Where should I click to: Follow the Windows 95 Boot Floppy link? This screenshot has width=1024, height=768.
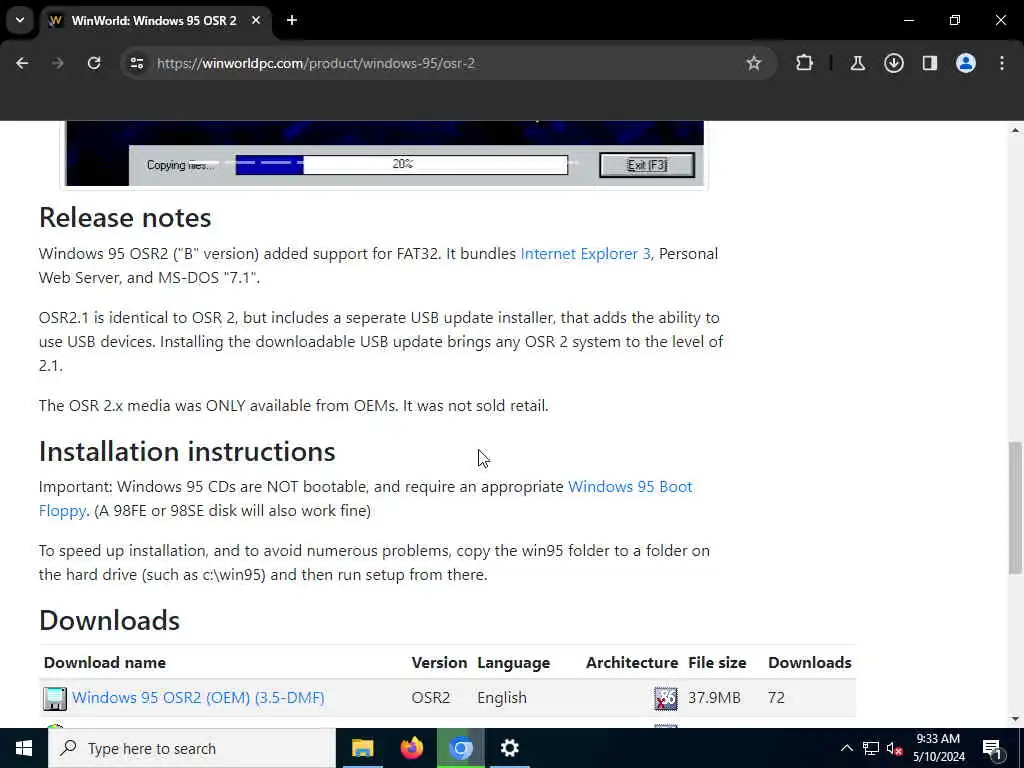click(x=630, y=487)
